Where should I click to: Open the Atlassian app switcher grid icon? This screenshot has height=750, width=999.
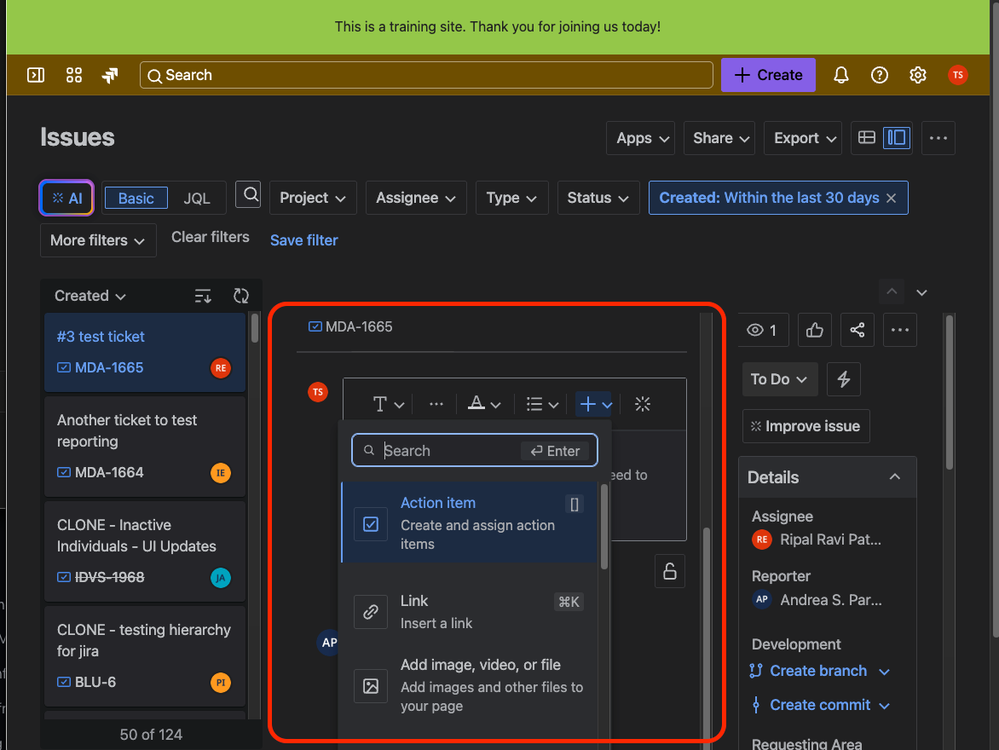click(x=73, y=74)
